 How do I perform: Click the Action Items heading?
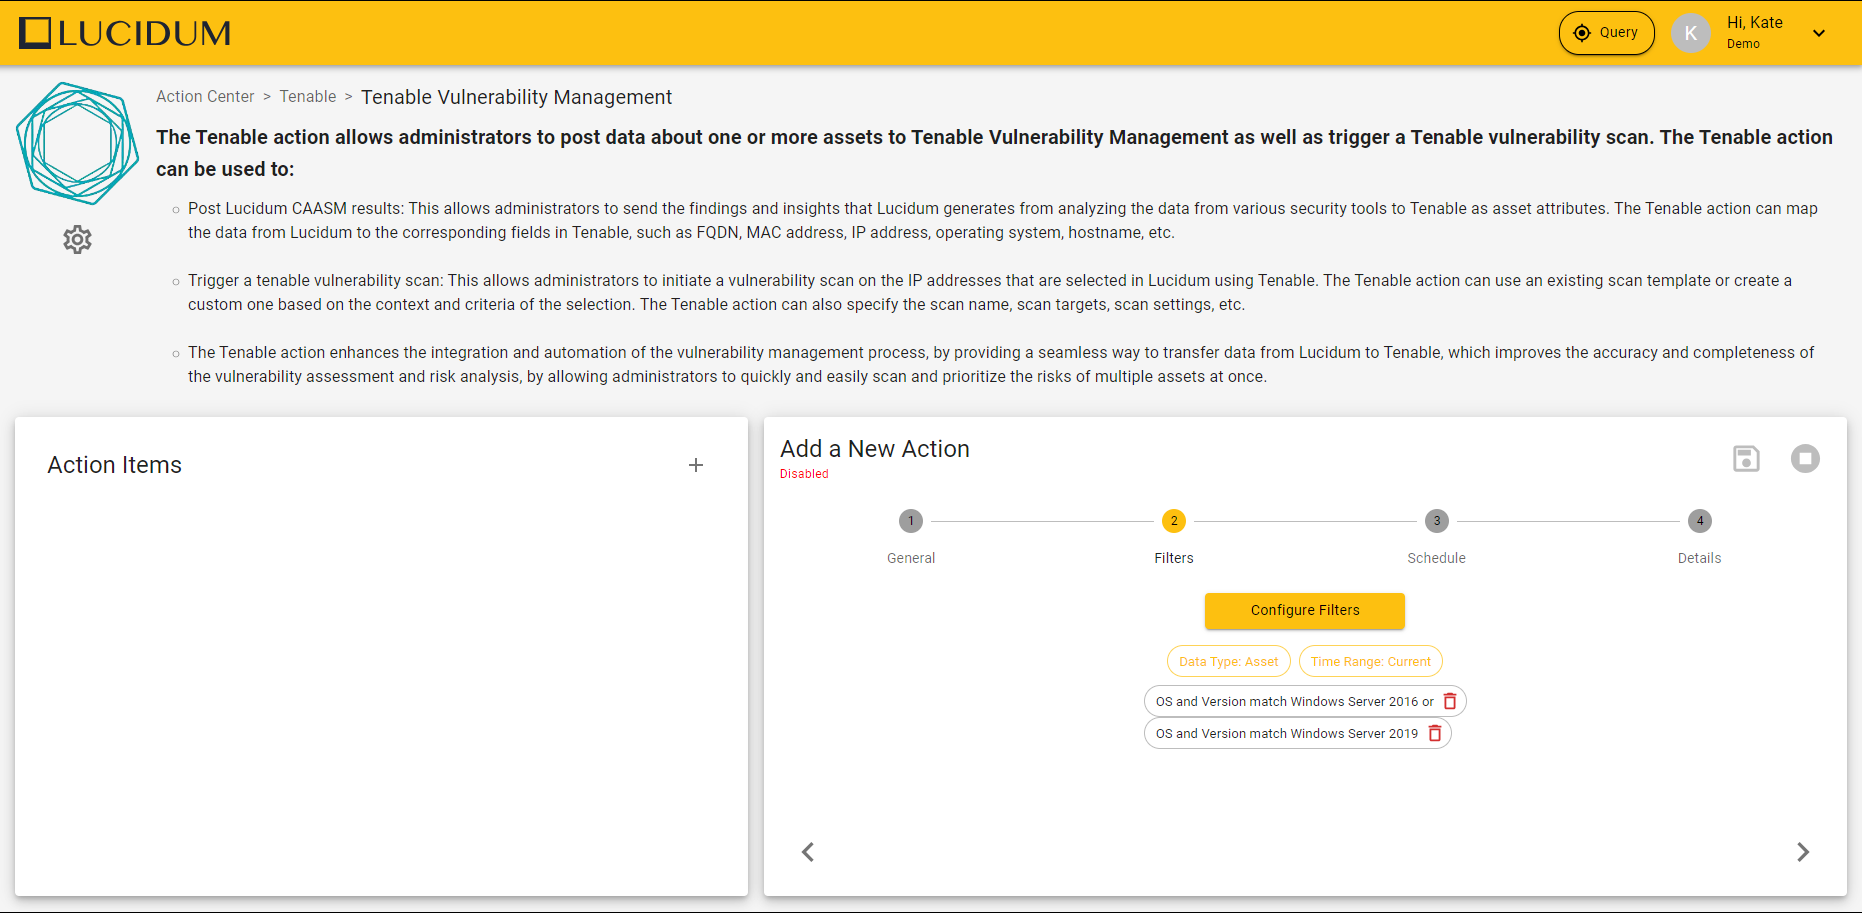coord(115,465)
